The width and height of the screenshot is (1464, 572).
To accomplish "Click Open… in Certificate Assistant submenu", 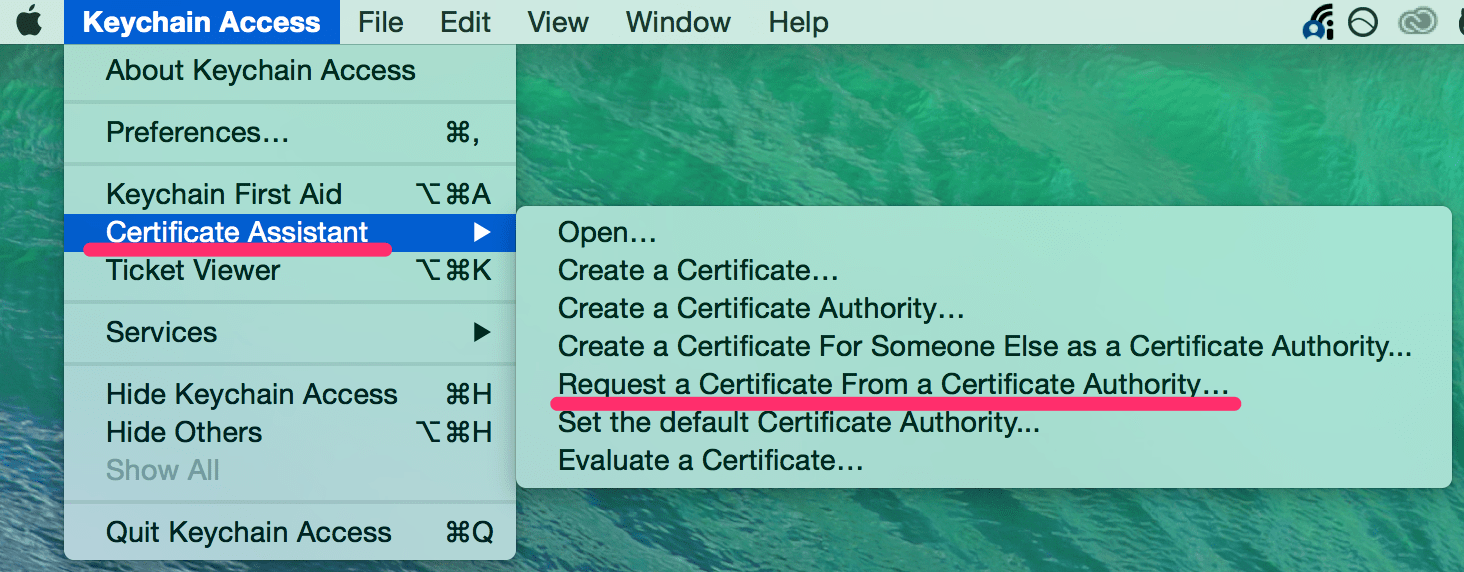I will click(984, 232).
